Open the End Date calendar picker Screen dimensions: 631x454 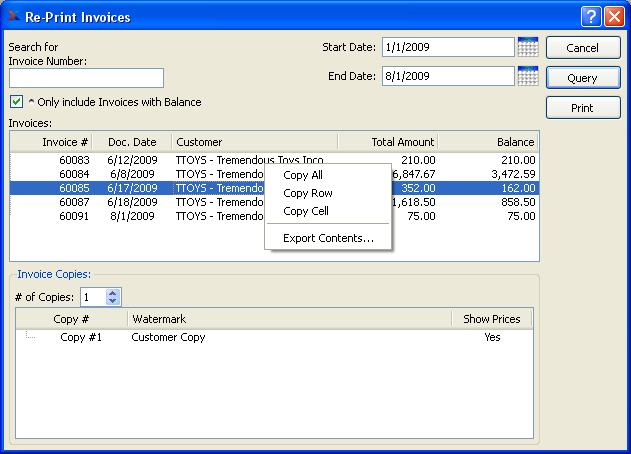528,76
